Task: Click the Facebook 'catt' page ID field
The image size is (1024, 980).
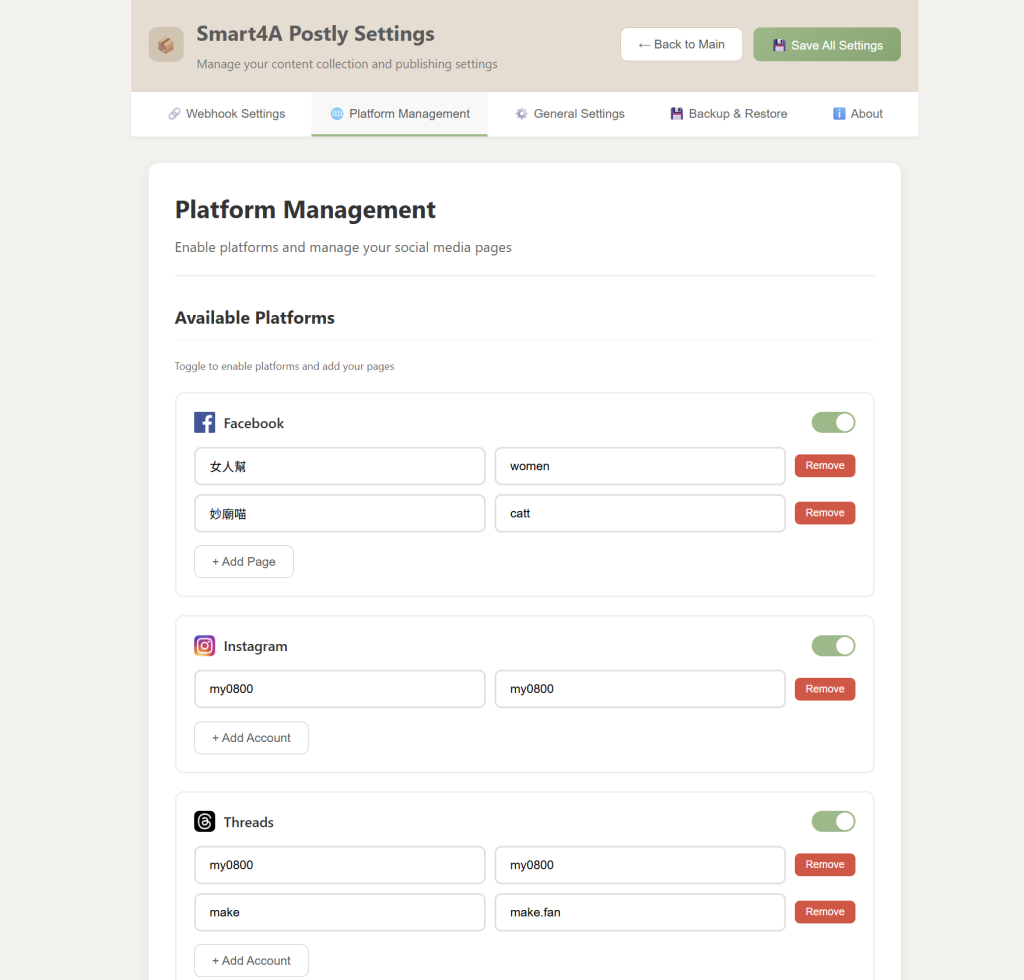Action: coord(640,513)
